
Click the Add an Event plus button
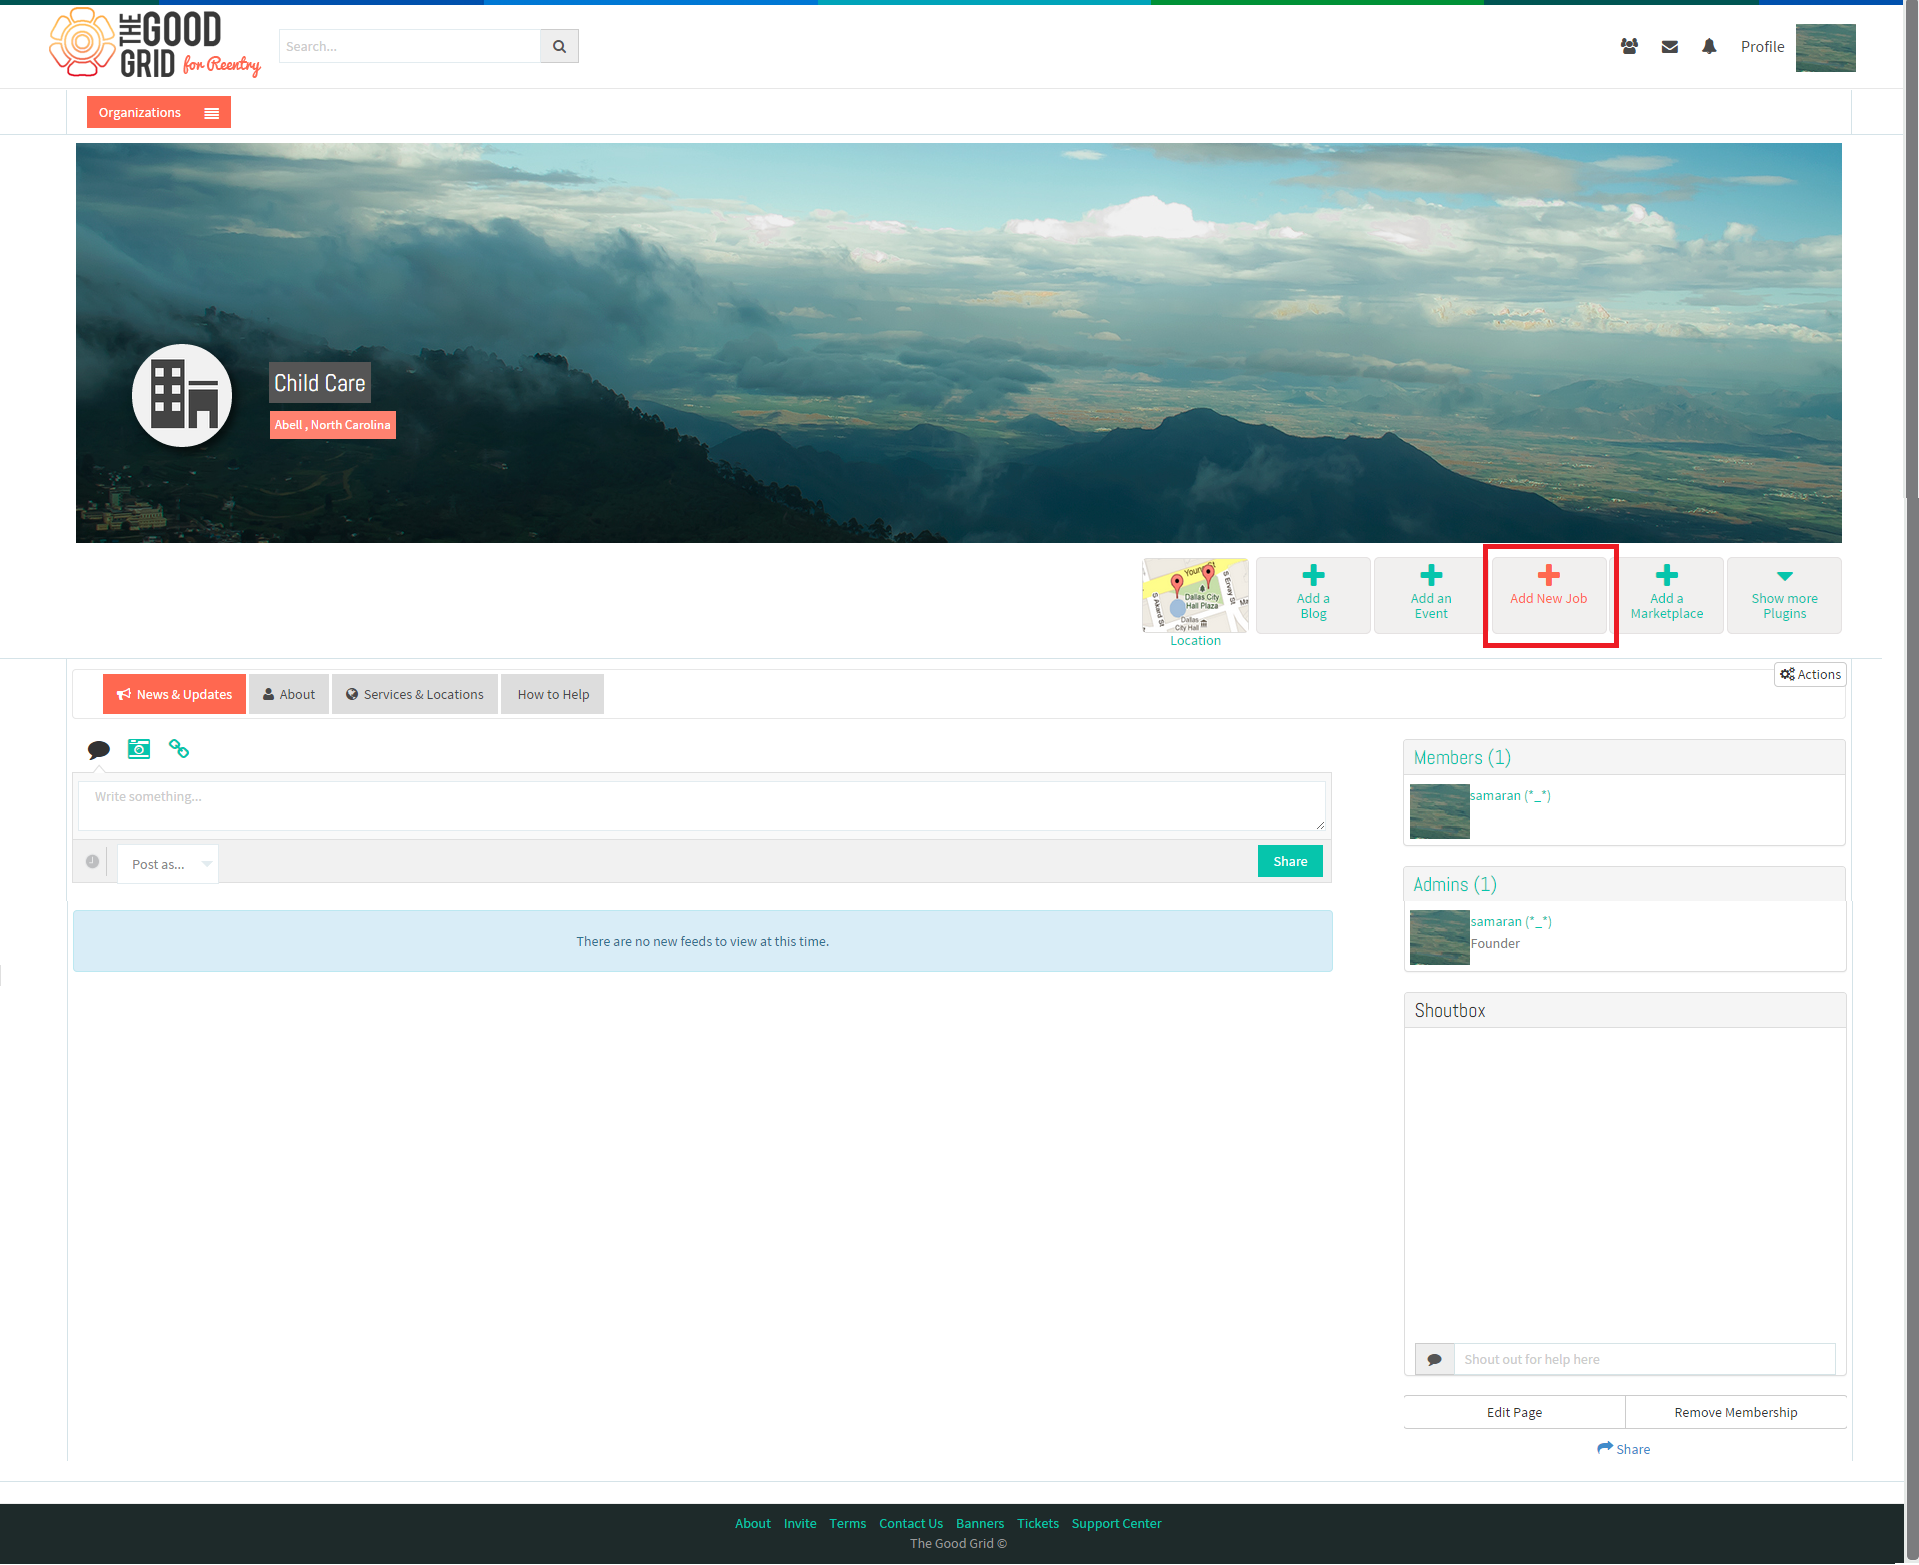click(x=1431, y=595)
